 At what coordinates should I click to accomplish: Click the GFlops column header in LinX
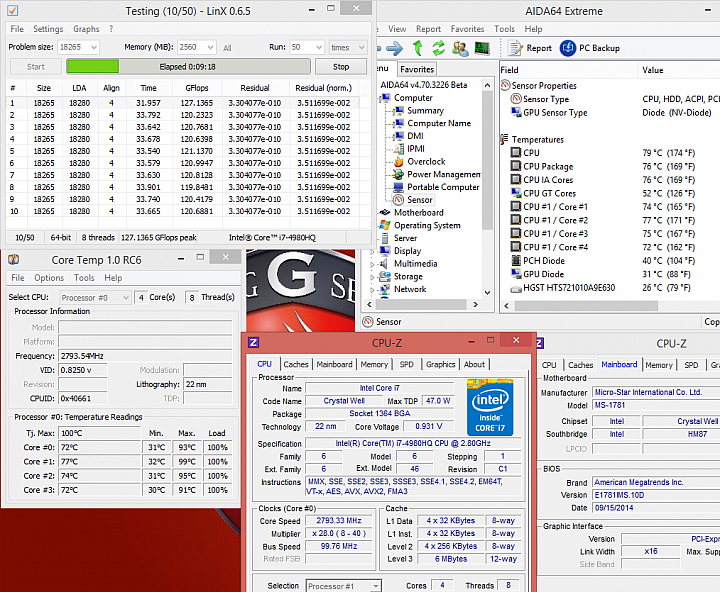(x=197, y=88)
